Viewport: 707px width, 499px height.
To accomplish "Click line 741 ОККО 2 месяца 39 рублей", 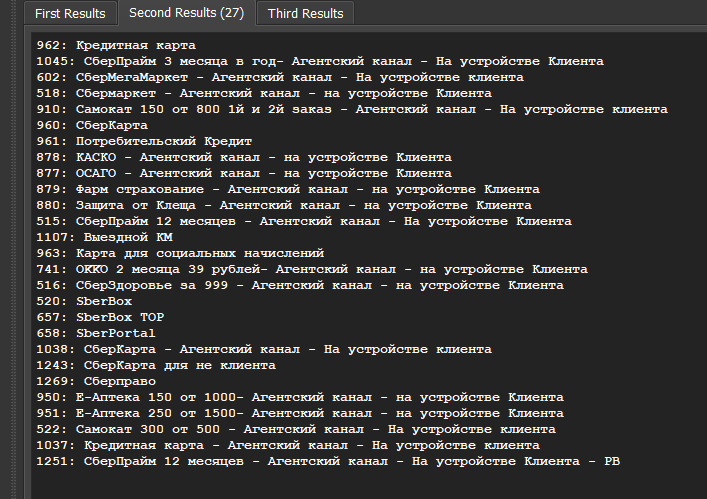I will (x=312, y=269).
